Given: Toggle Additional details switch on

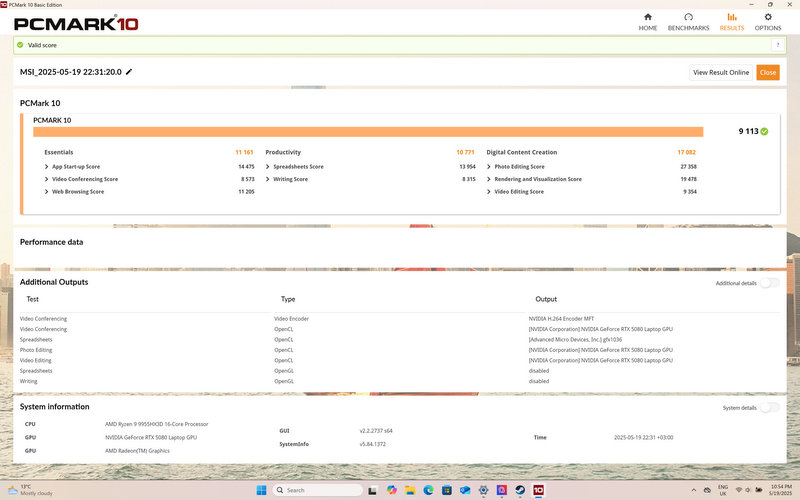Looking at the screenshot, I should [769, 283].
